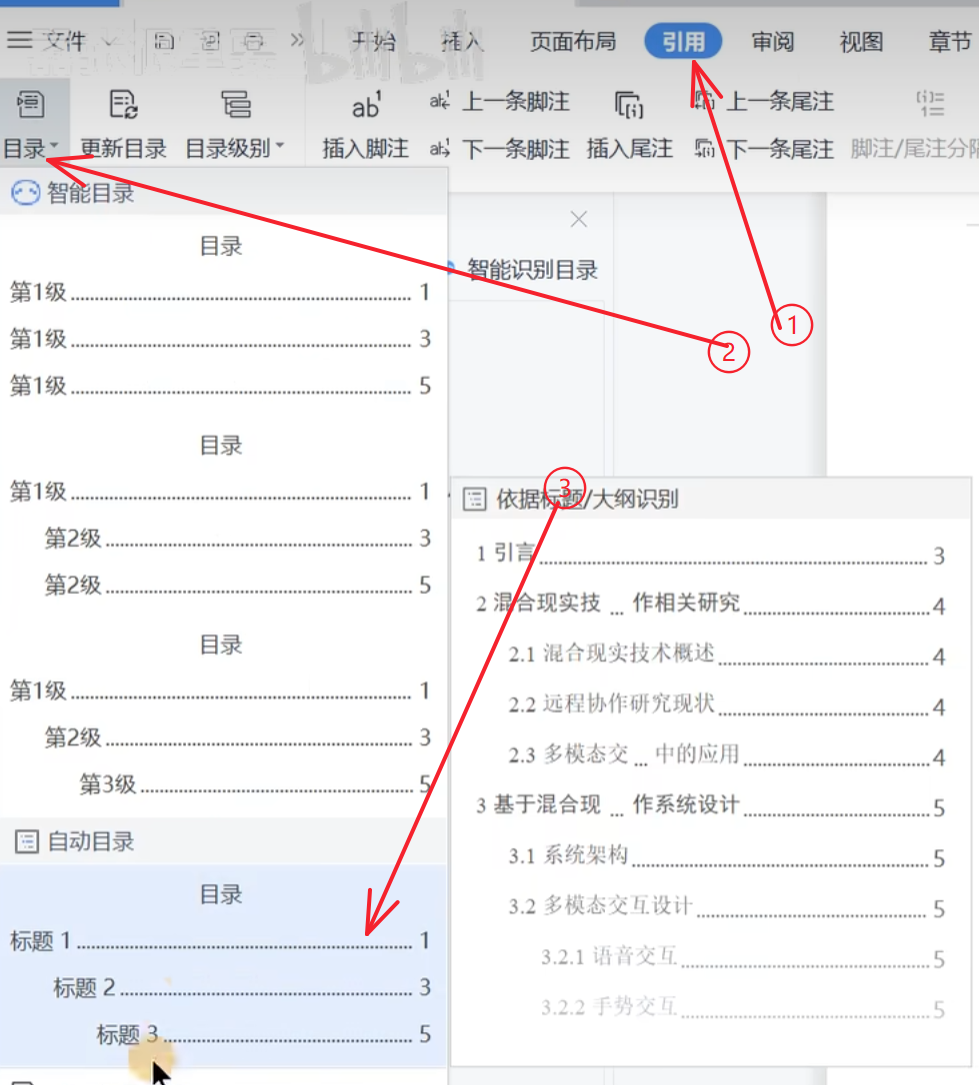Screen dimensions: 979x1085
Task: Click the 3 基于混合现 entry
Action: pyautogui.click(x=711, y=805)
